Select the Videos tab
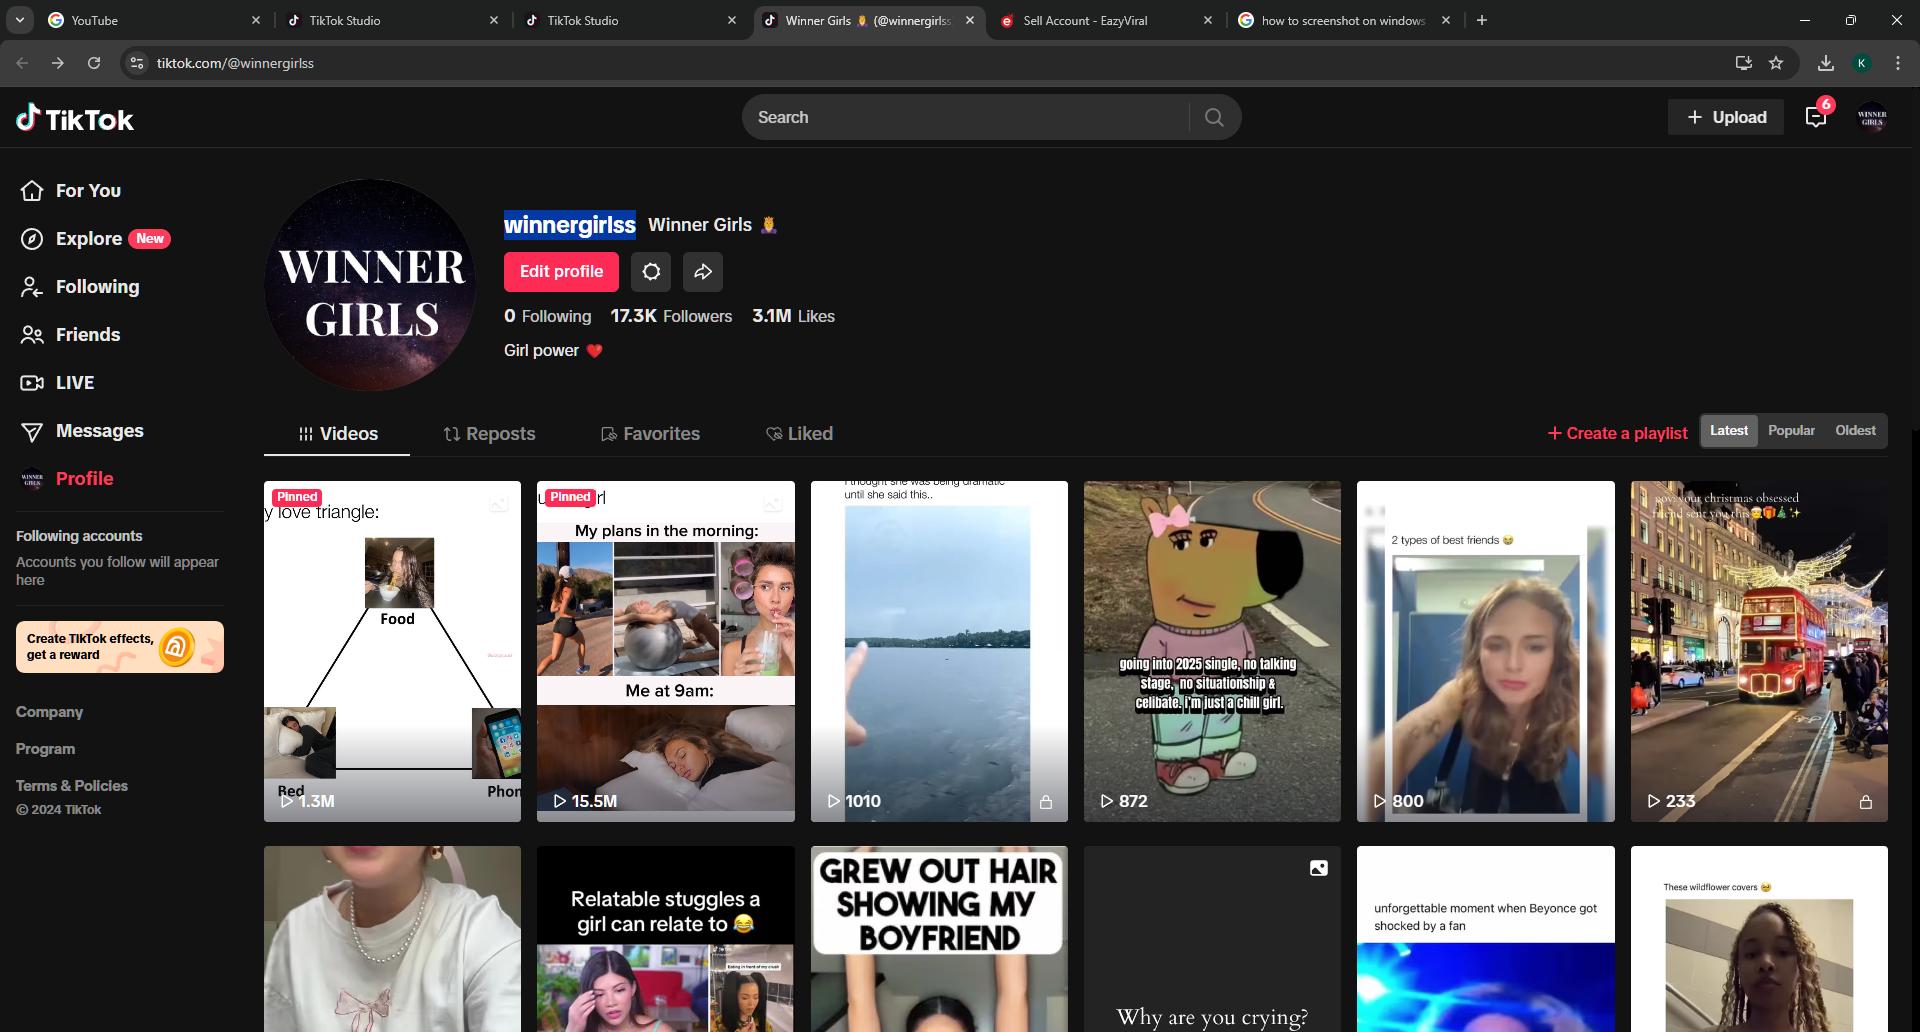Viewport: 1920px width, 1032px height. pos(337,434)
